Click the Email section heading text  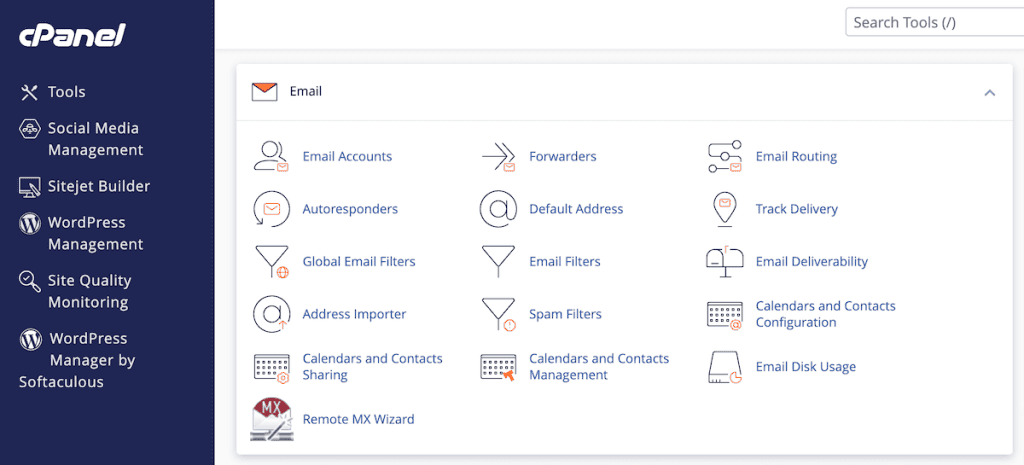(306, 92)
